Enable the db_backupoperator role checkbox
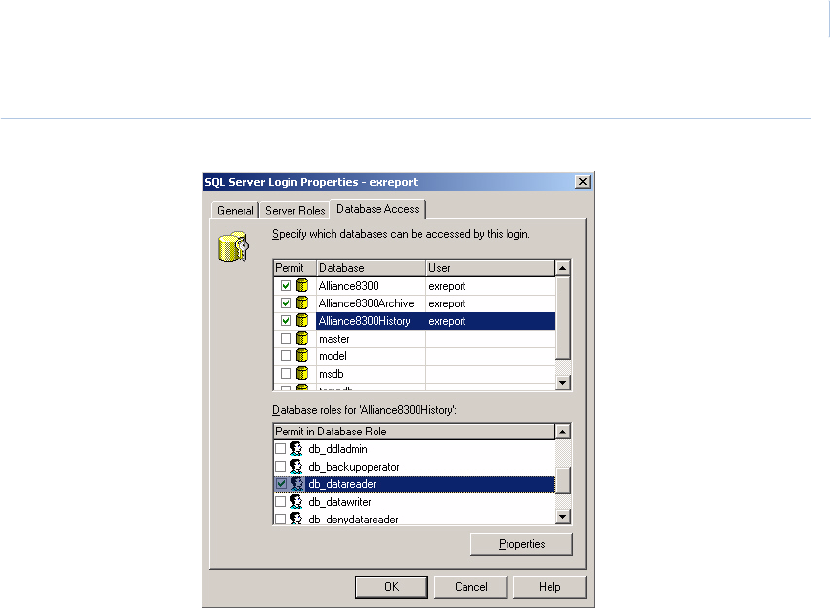The image size is (830, 608). 281,466
